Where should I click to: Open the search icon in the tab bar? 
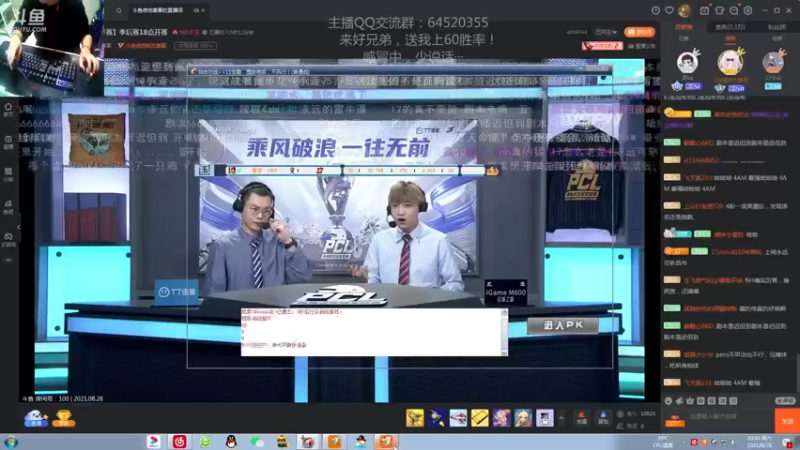click(x=118, y=10)
